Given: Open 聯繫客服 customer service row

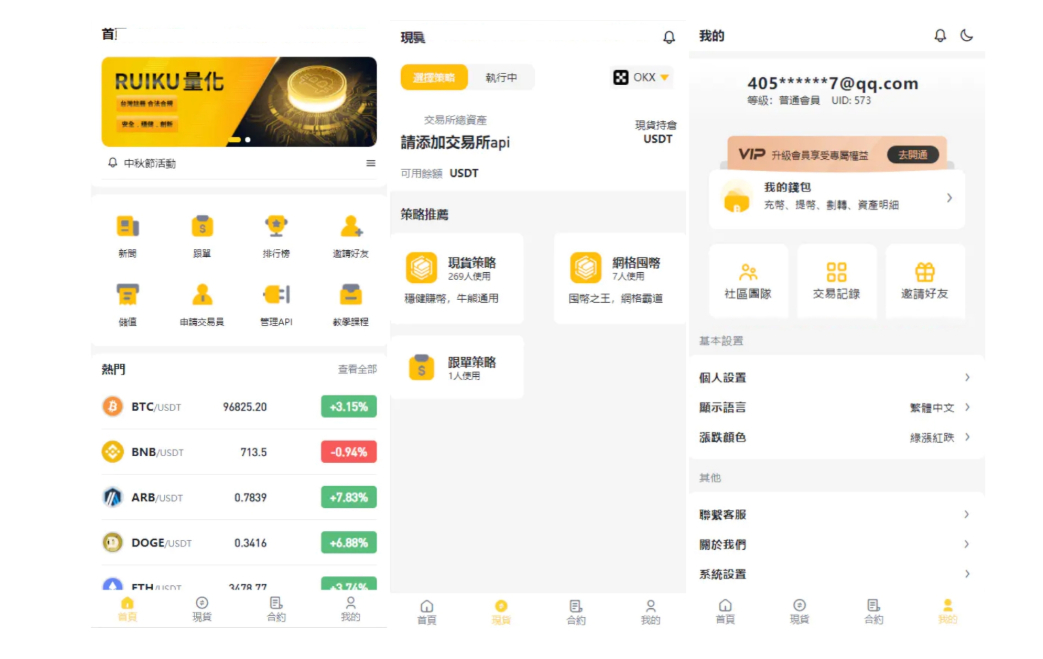Looking at the screenshot, I should [835, 514].
